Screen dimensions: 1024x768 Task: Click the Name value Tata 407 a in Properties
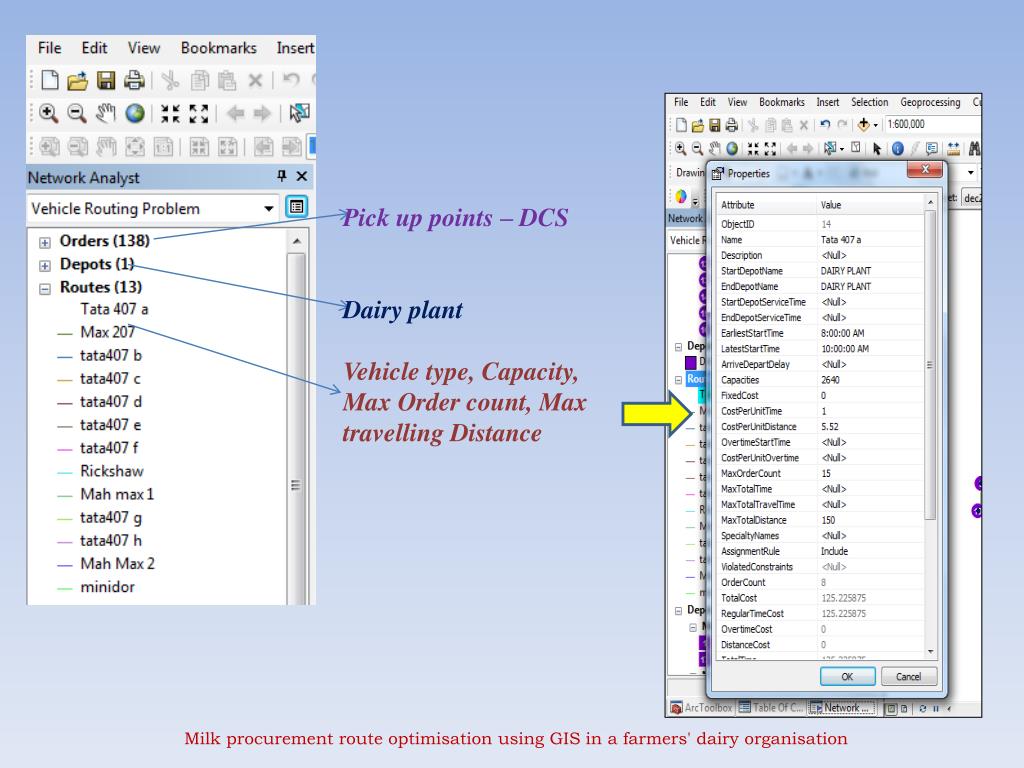pos(840,240)
